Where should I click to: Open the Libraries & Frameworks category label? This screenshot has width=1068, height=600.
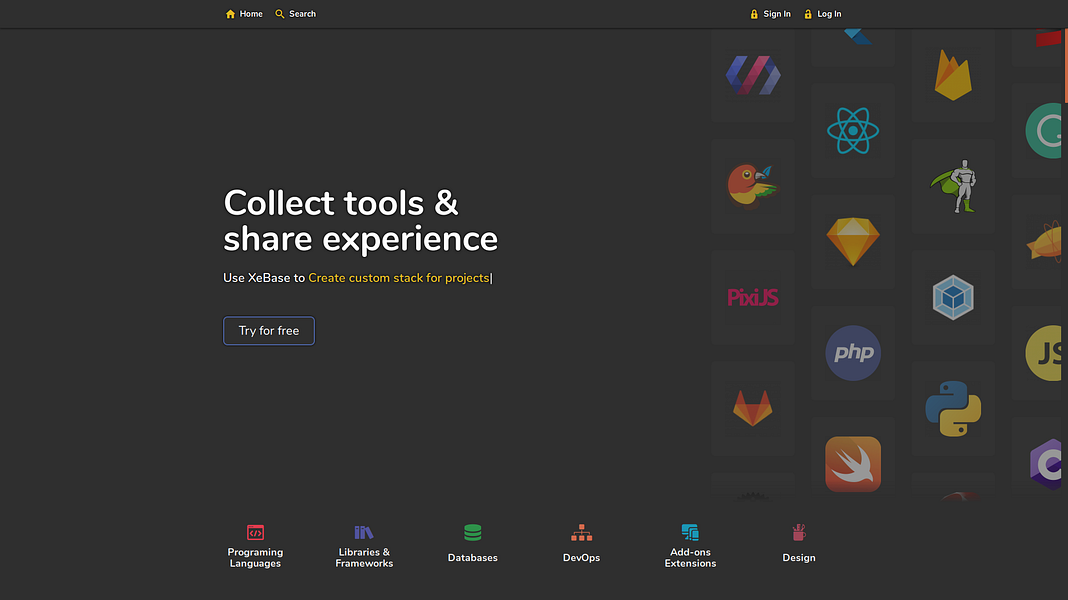364,558
